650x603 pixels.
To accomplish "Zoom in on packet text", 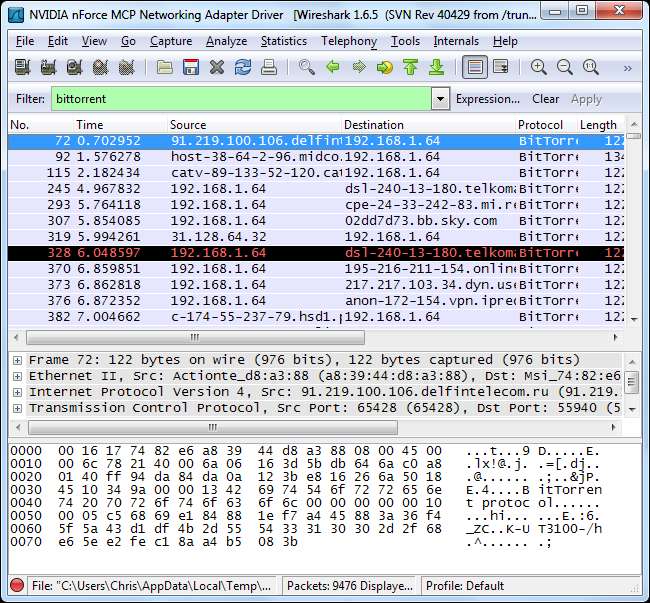I will 538,67.
